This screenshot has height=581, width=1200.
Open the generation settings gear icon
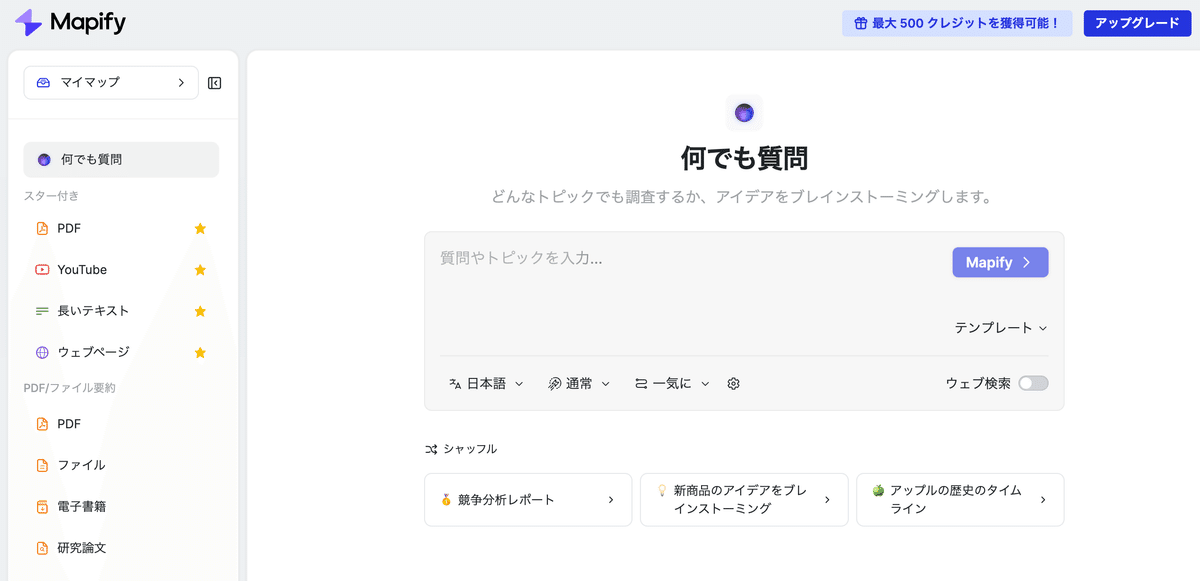(x=733, y=383)
